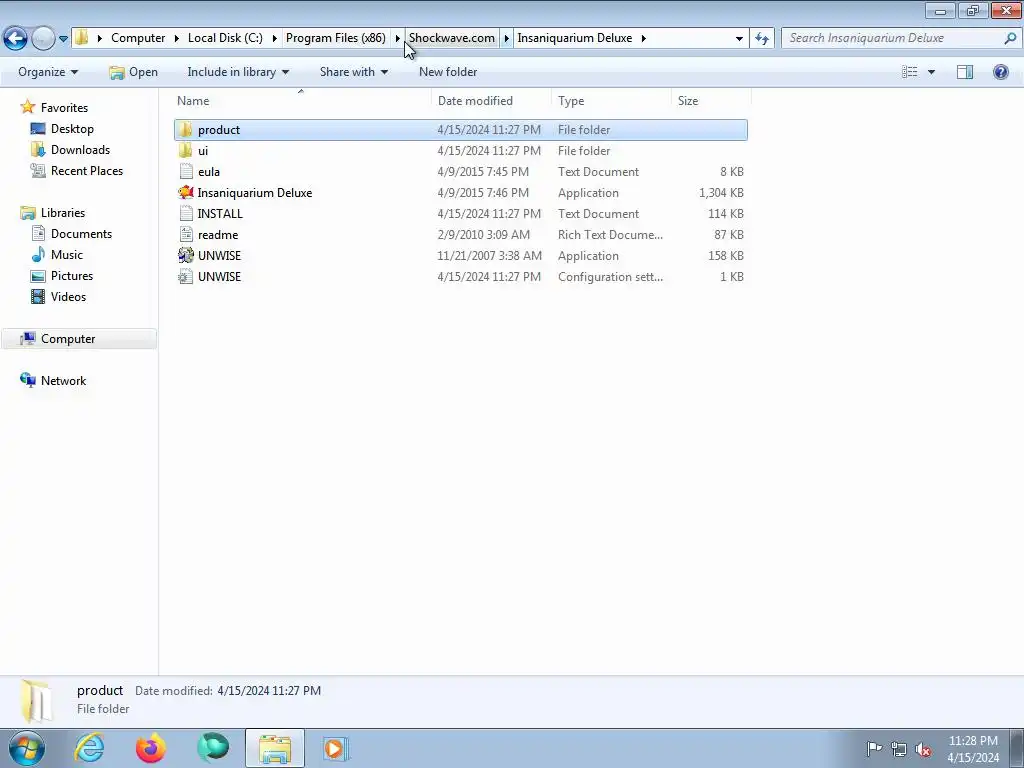The height and width of the screenshot is (768, 1024).
Task: Open the Organize menu
Action: (x=48, y=72)
